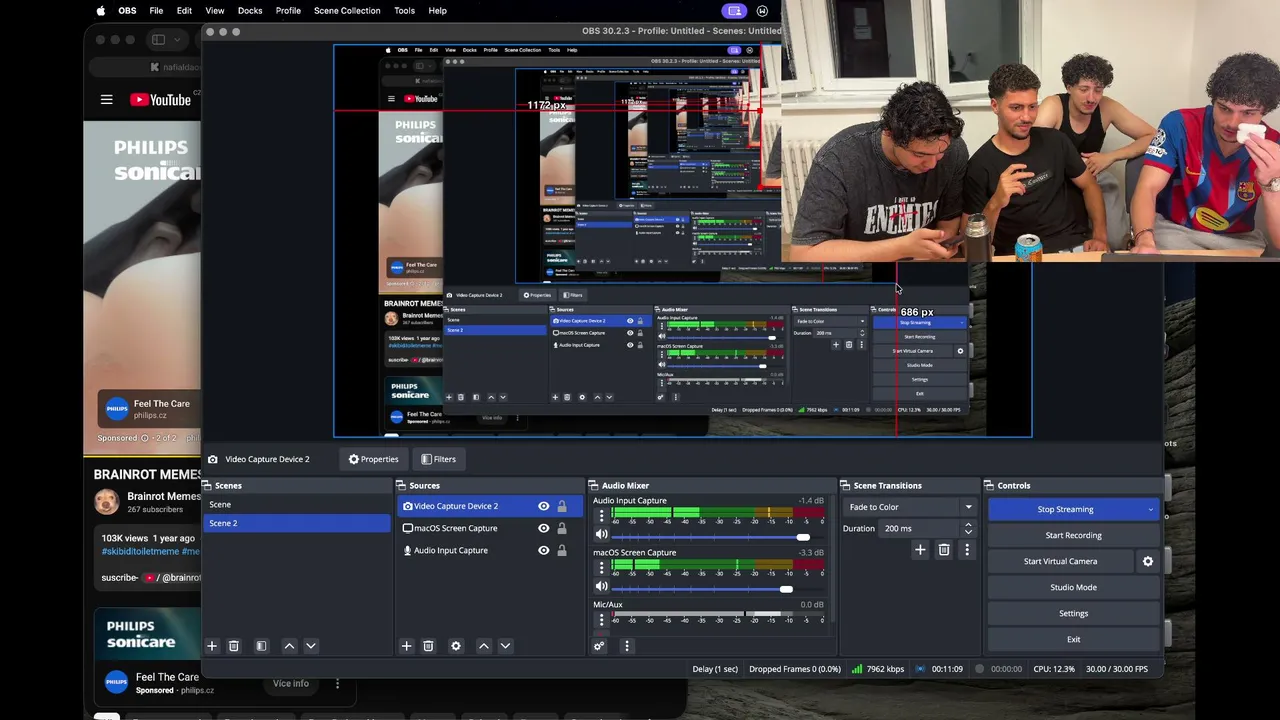Open the Fade to Color transition dropdown
Viewport: 1280px width, 720px height.
pyautogui.click(x=909, y=507)
